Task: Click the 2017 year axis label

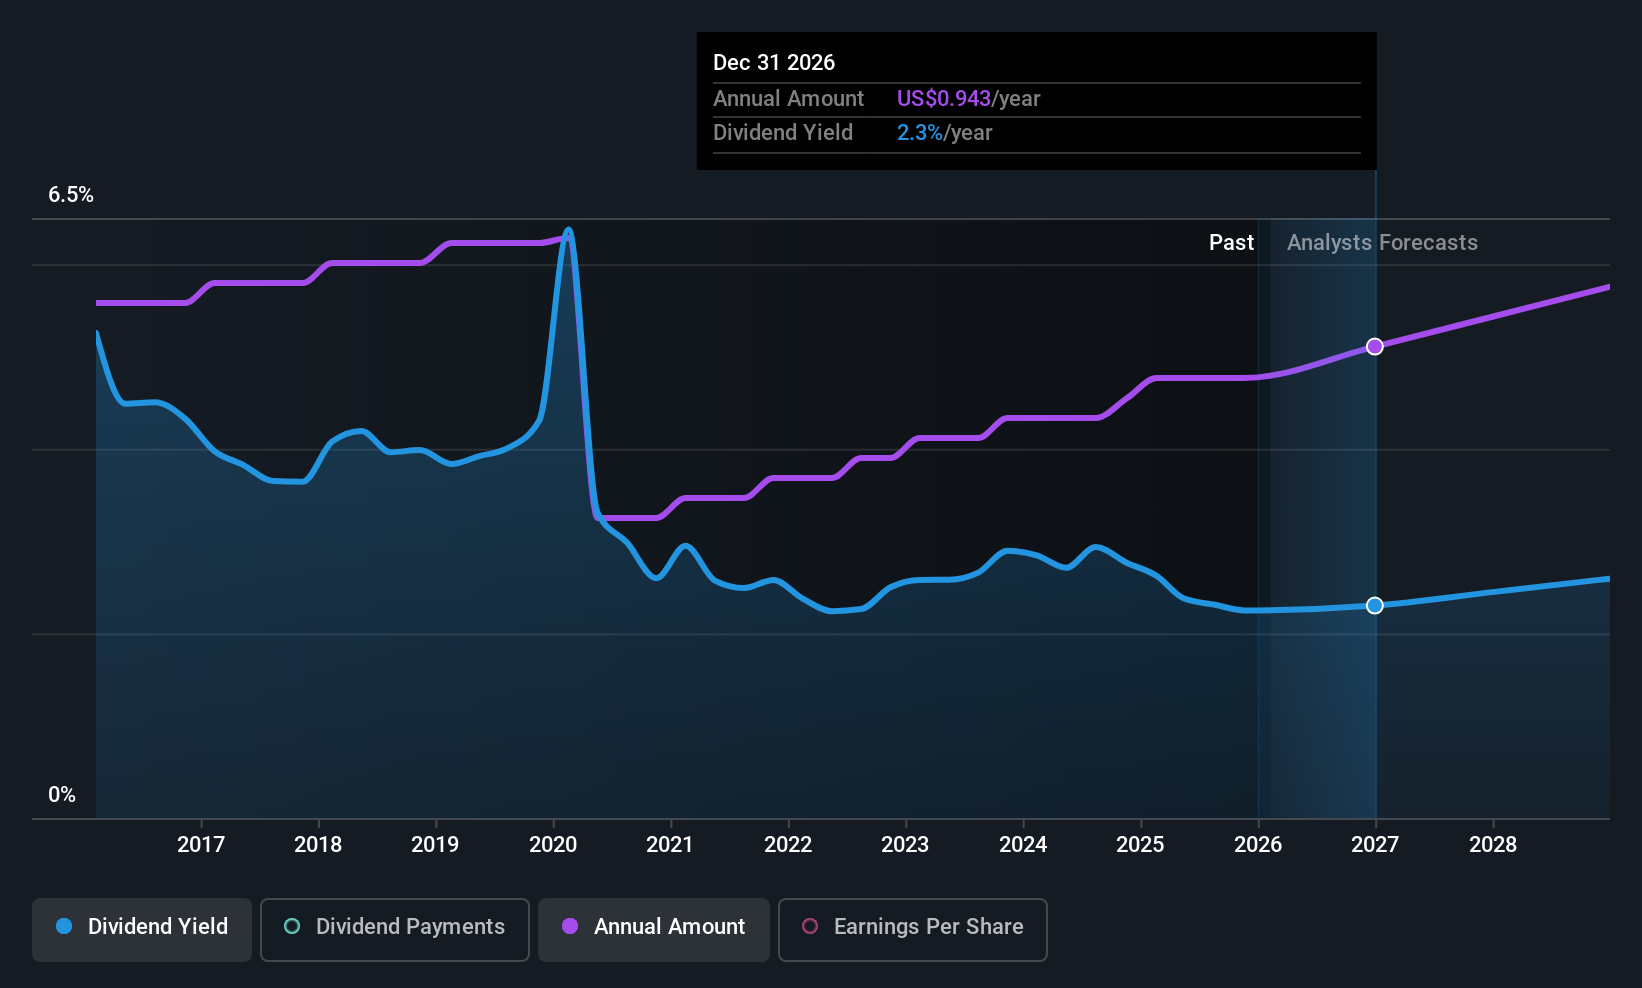Action: point(201,845)
